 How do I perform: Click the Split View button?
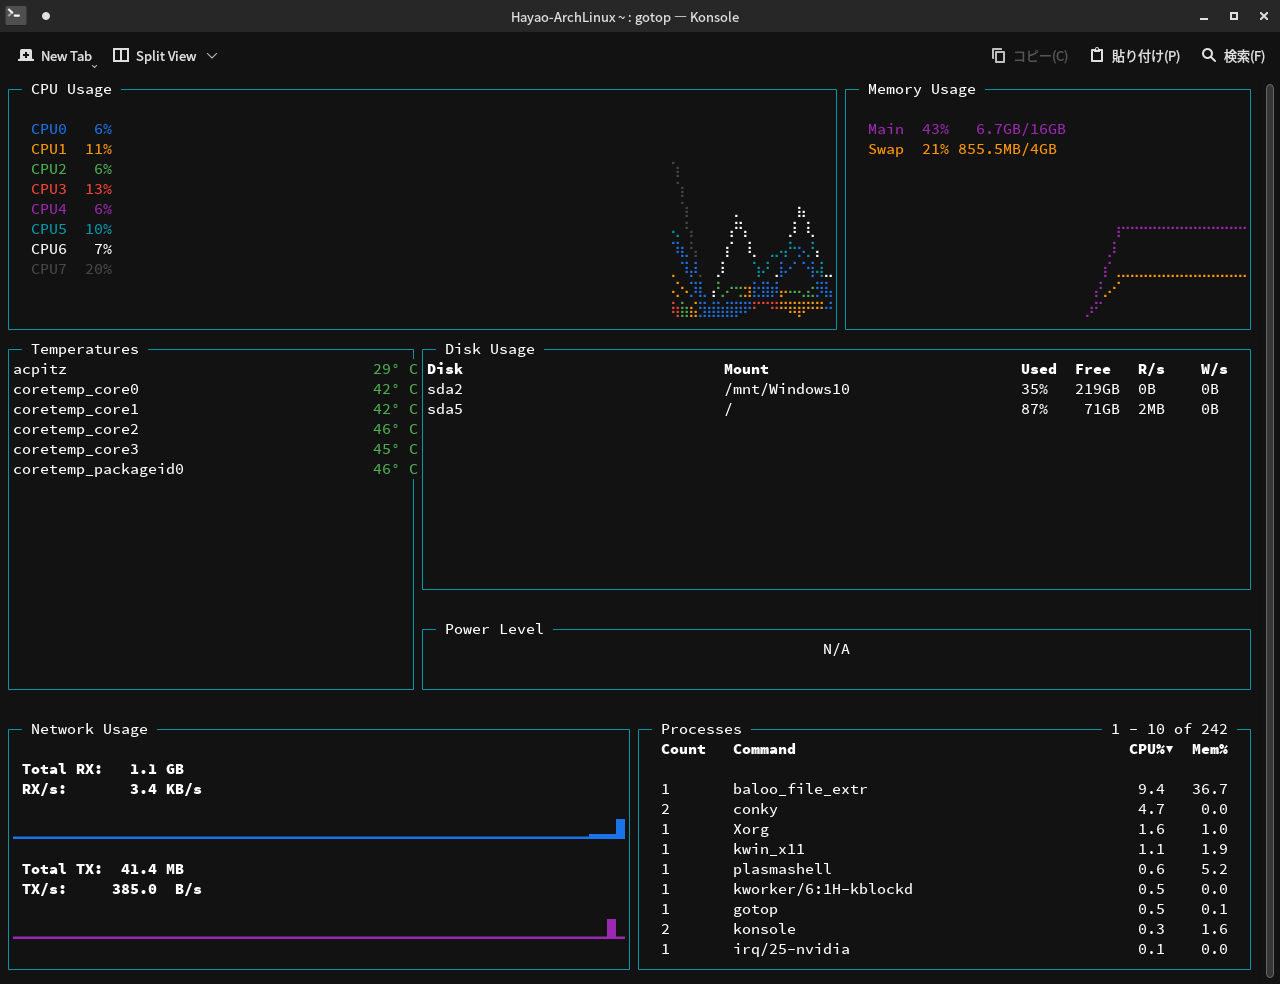pyautogui.click(x=155, y=56)
